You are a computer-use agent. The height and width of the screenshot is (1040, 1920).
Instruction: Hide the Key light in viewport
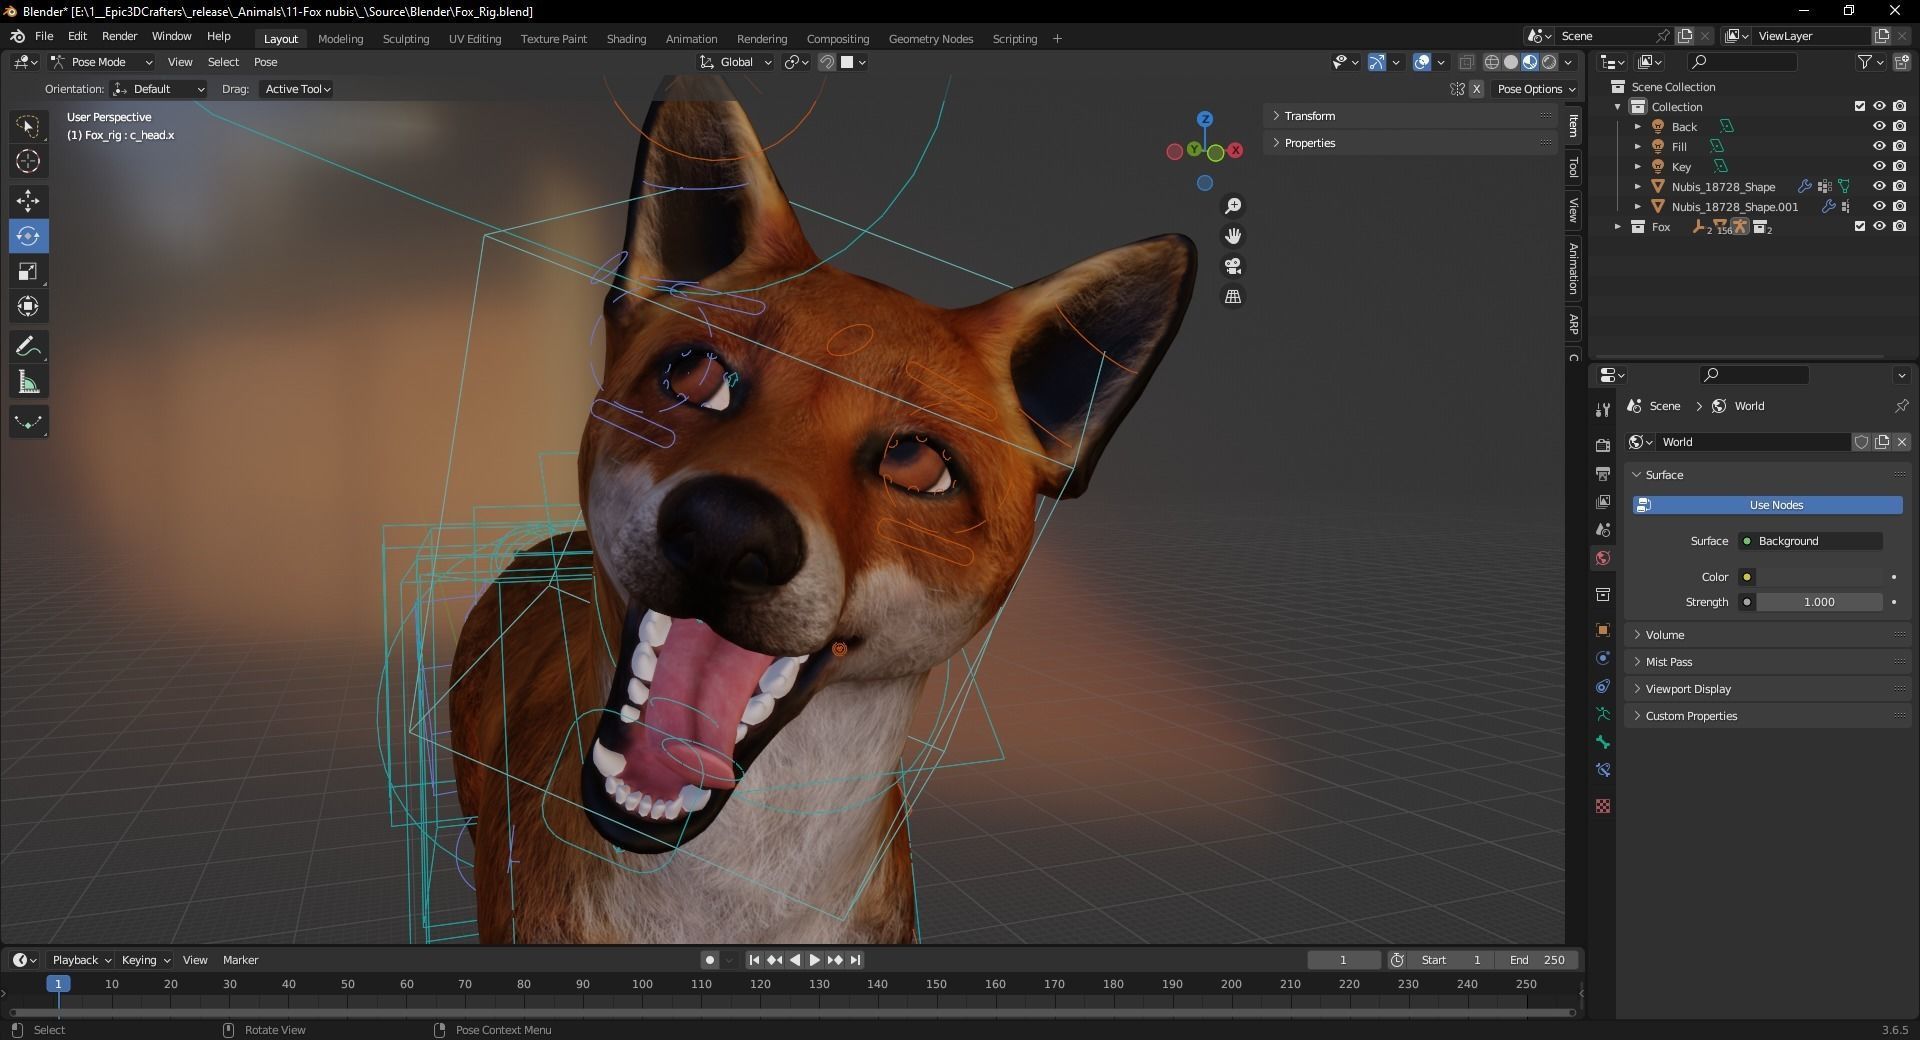click(x=1879, y=166)
